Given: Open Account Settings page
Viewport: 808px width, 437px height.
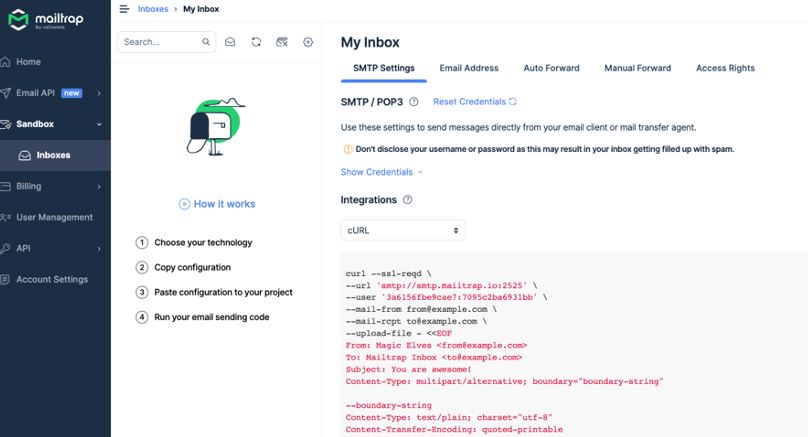Looking at the screenshot, I should coord(52,279).
